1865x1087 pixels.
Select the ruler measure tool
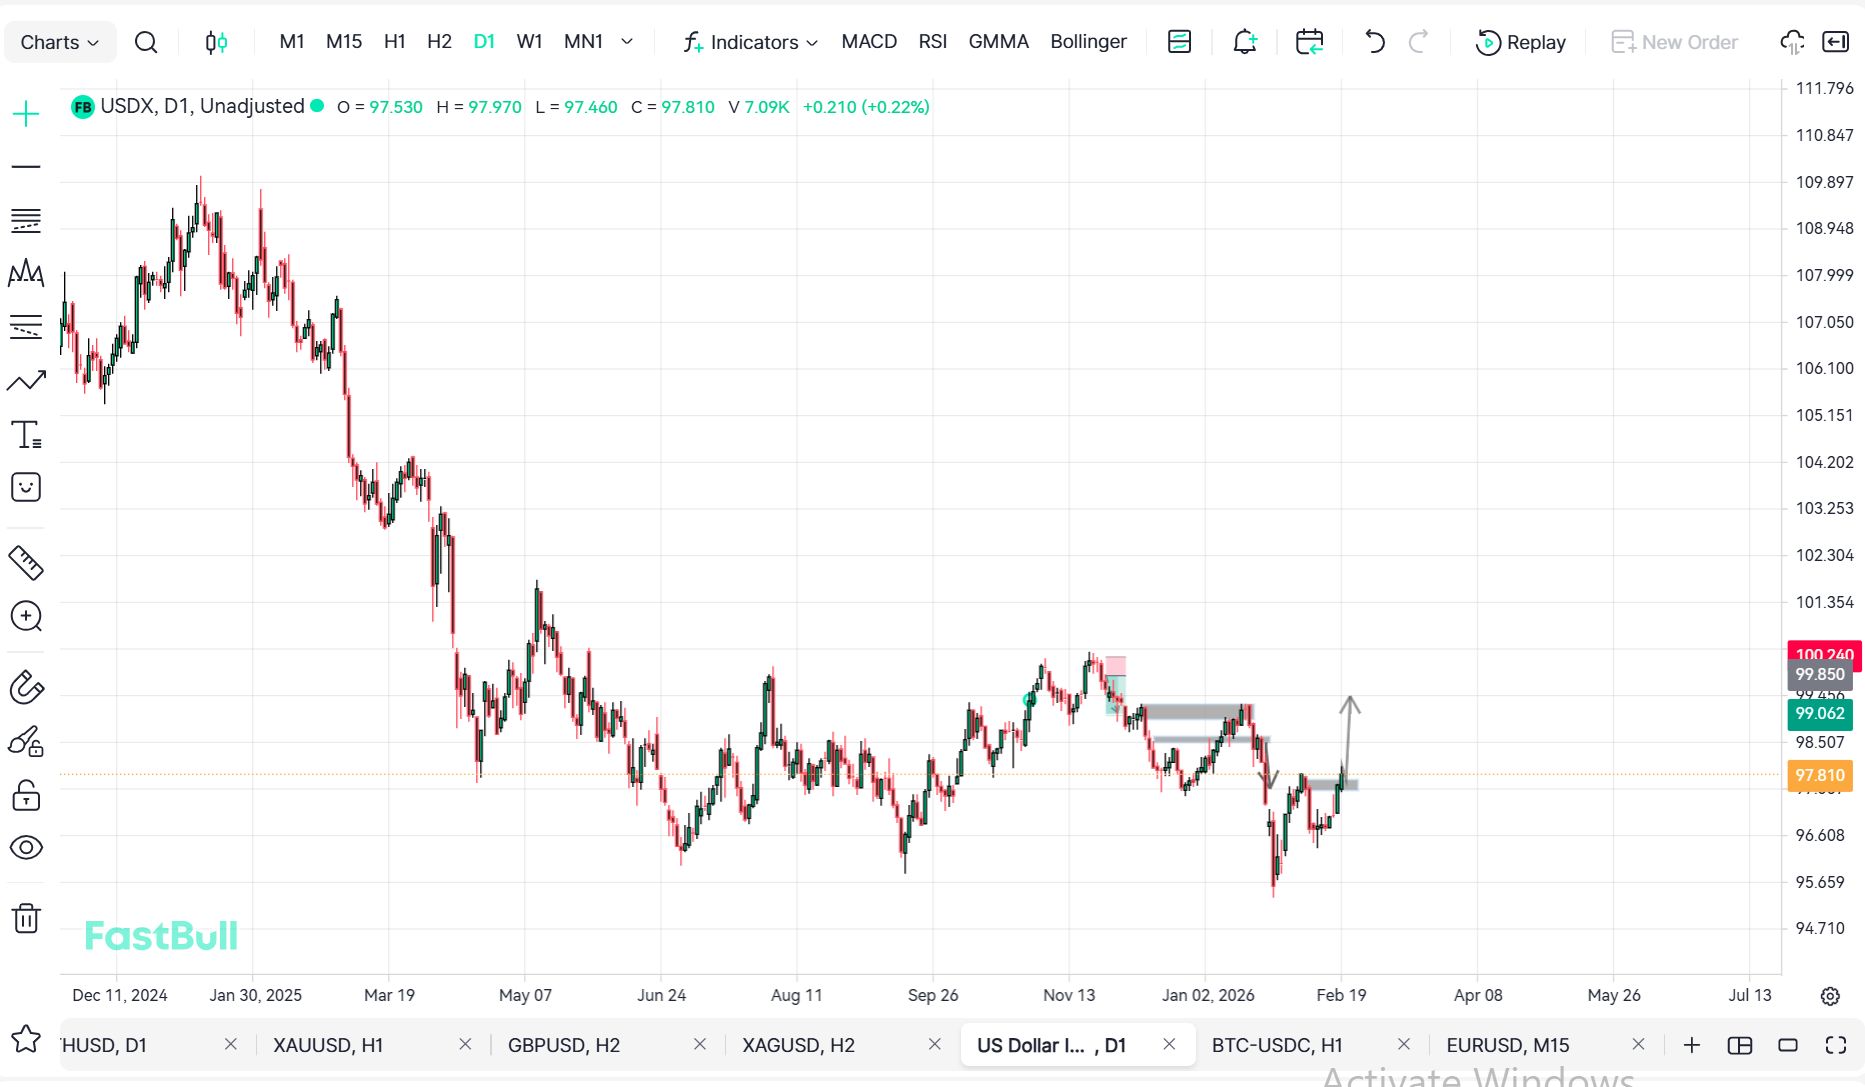pos(26,563)
